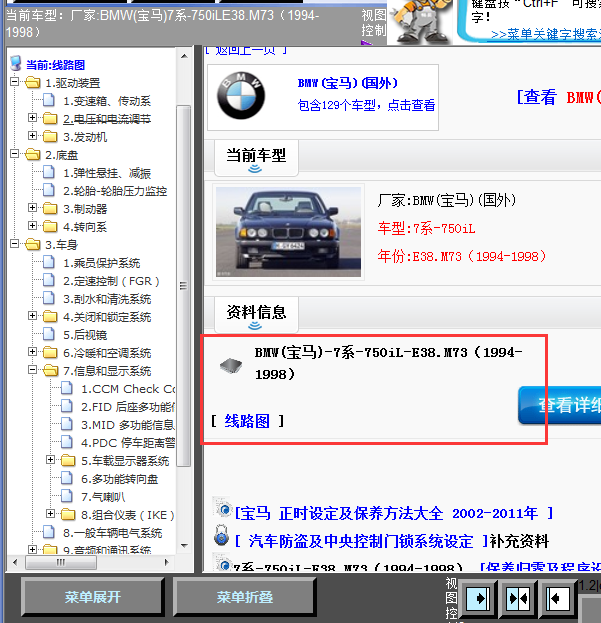Click the left-arrow view control icon
The image size is (601, 623).
point(557,598)
